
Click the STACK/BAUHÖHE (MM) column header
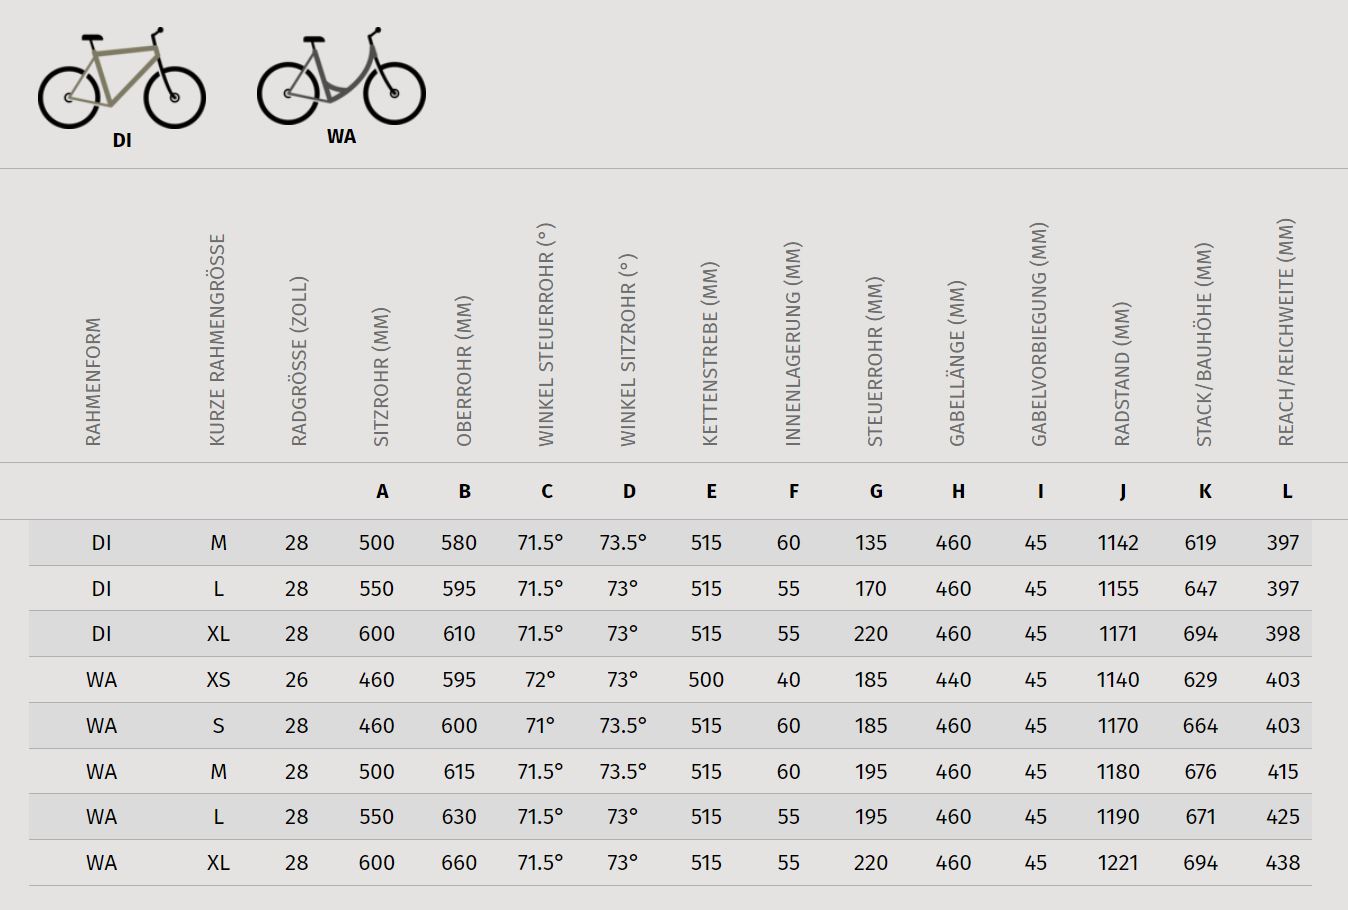[x=1204, y=344]
